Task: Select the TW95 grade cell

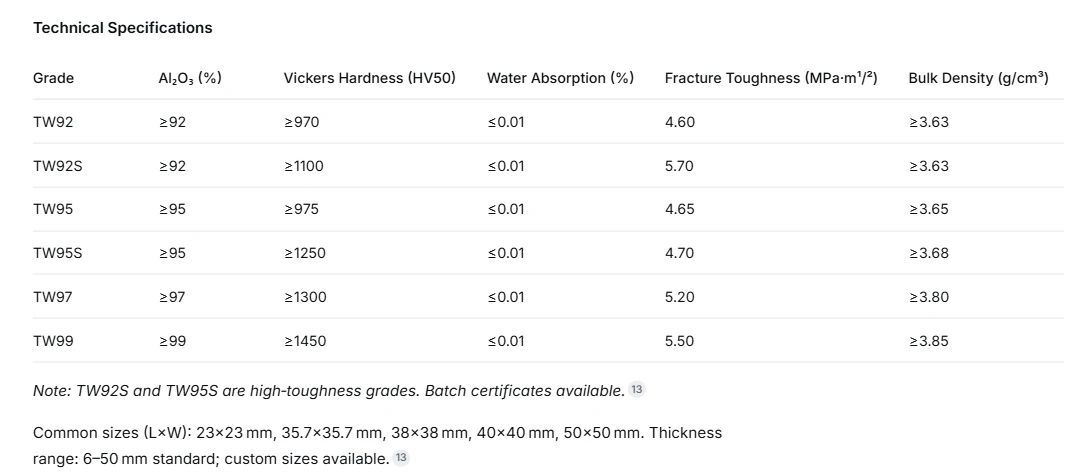Action: click(x=53, y=209)
